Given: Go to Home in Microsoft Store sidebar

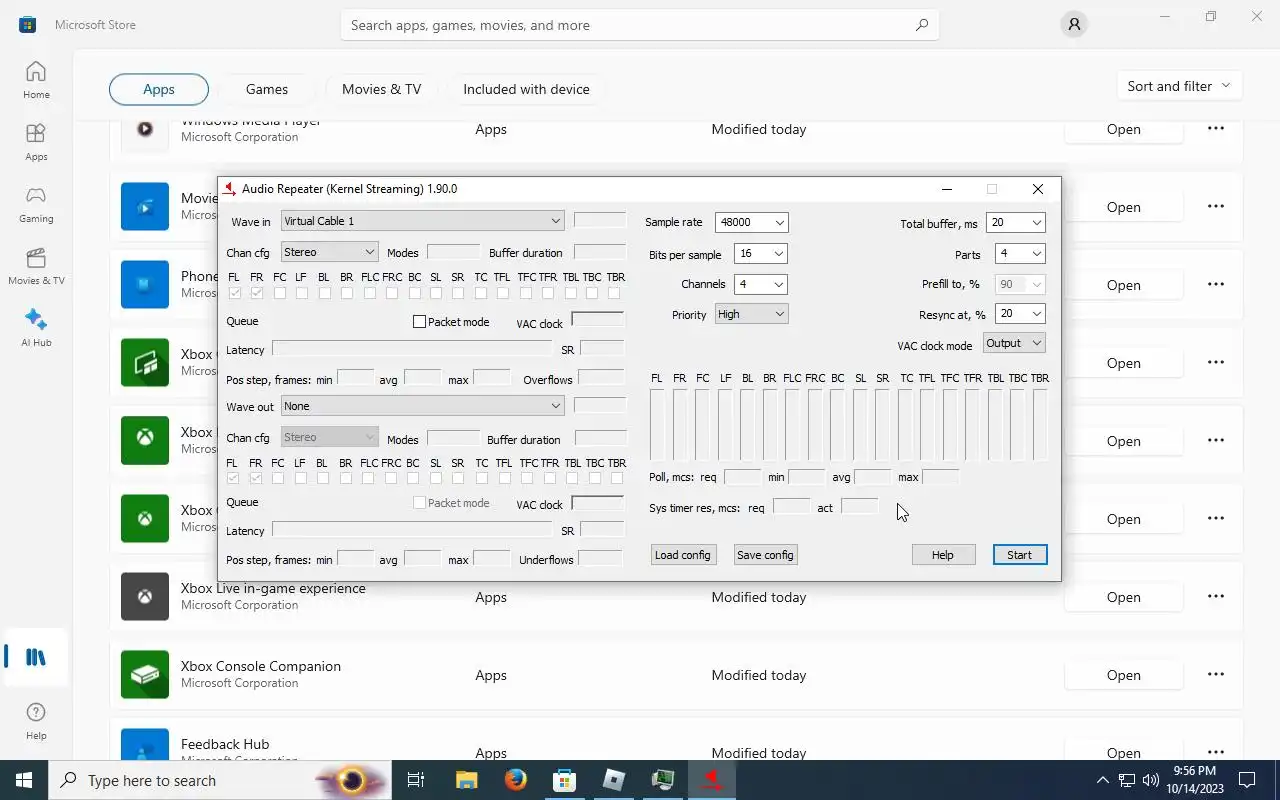Looking at the screenshot, I should tap(36, 80).
